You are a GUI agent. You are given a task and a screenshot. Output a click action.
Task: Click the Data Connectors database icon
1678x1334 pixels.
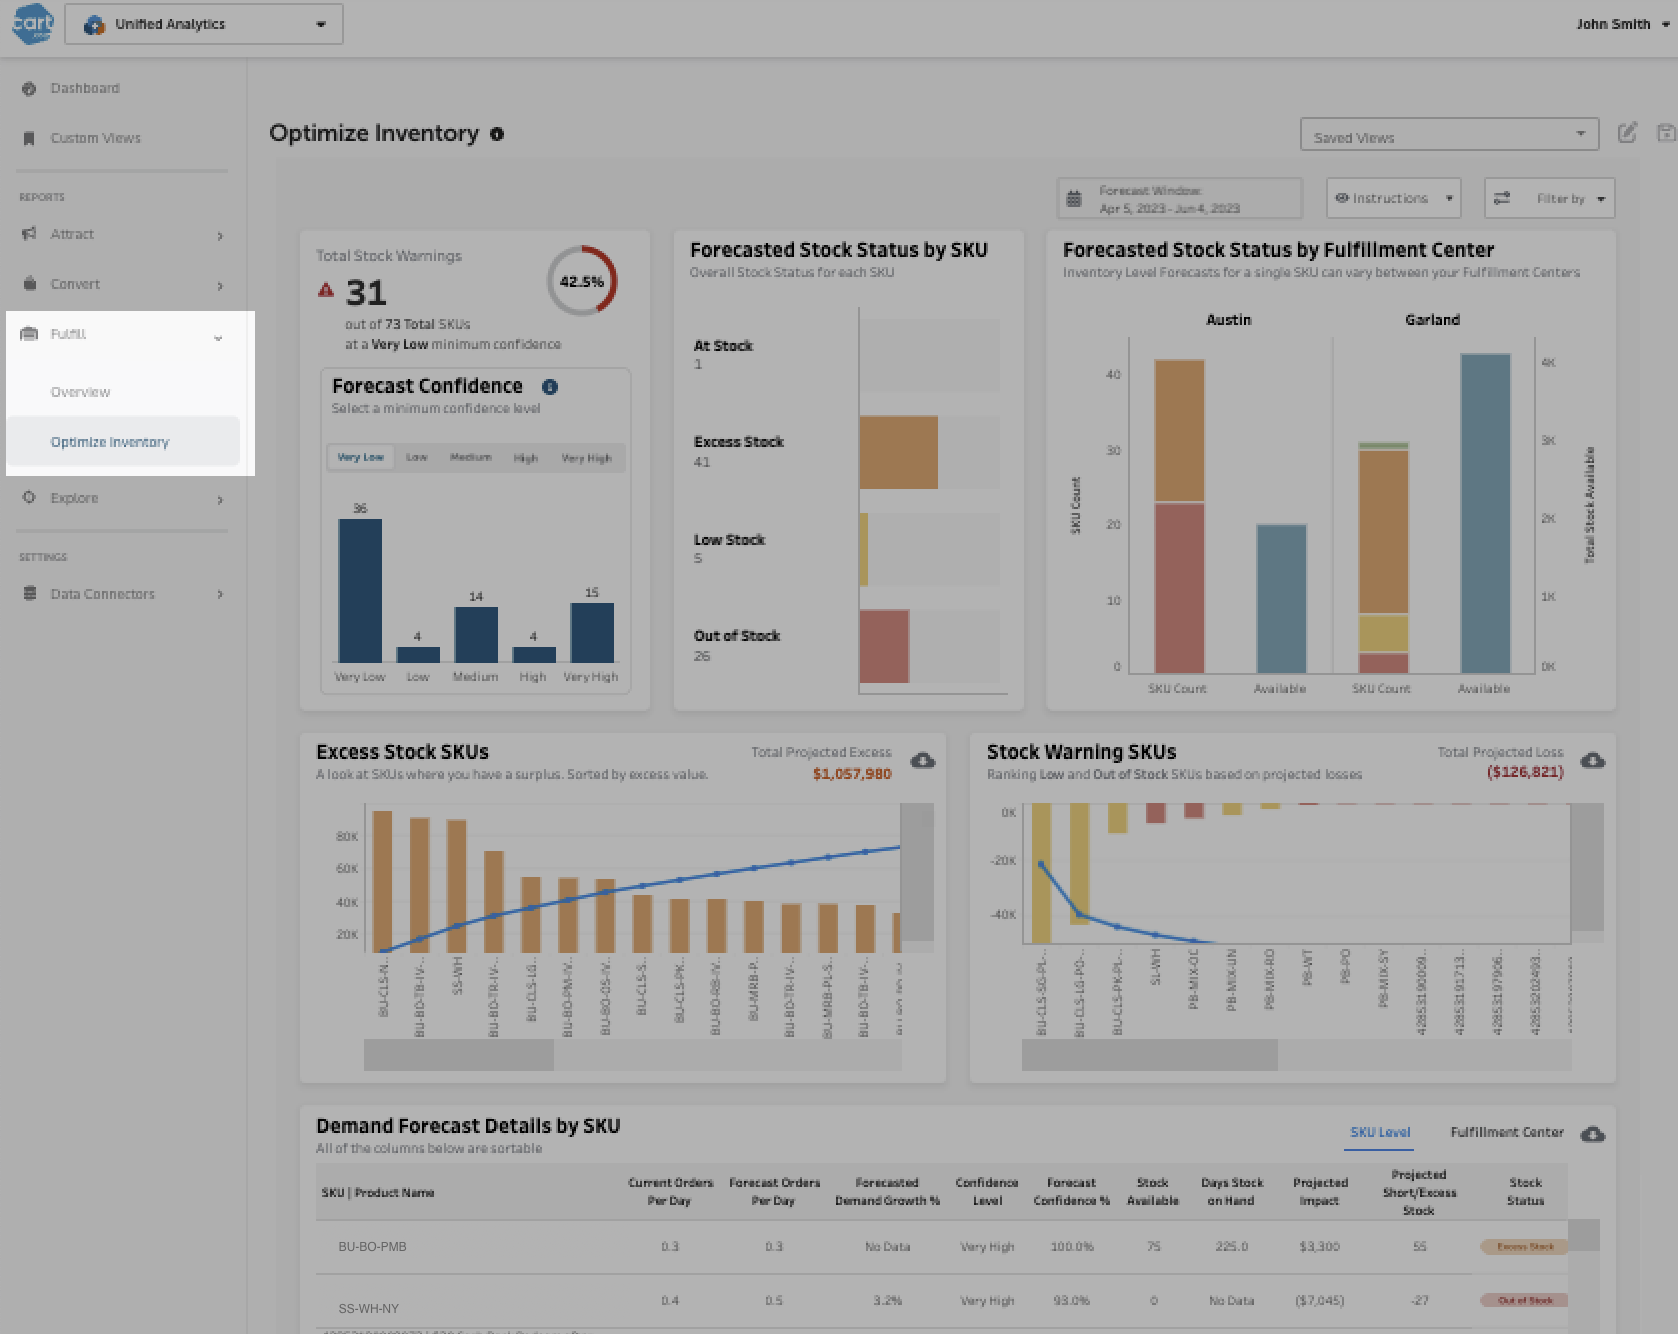(x=29, y=593)
